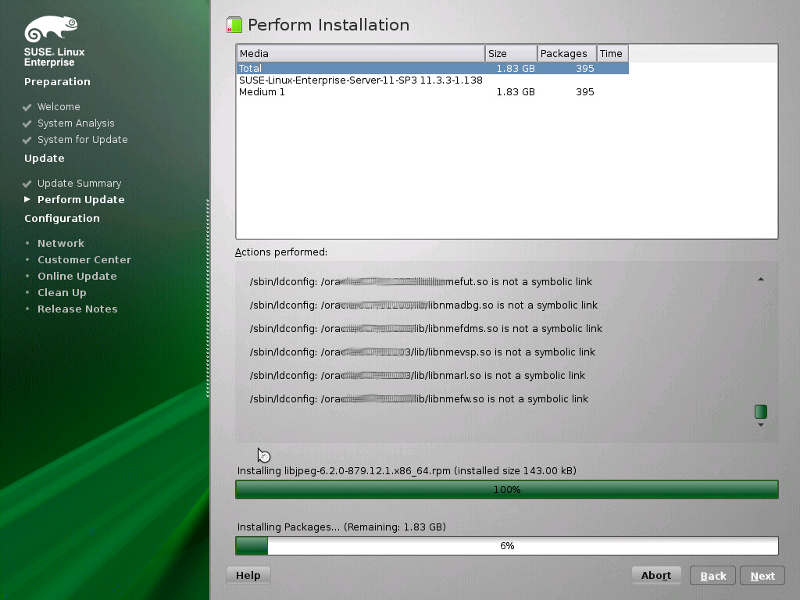Click the scroll-up arrow in Actions performed pane
The height and width of the screenshot is (600, 800).
(x=760, y=279)
